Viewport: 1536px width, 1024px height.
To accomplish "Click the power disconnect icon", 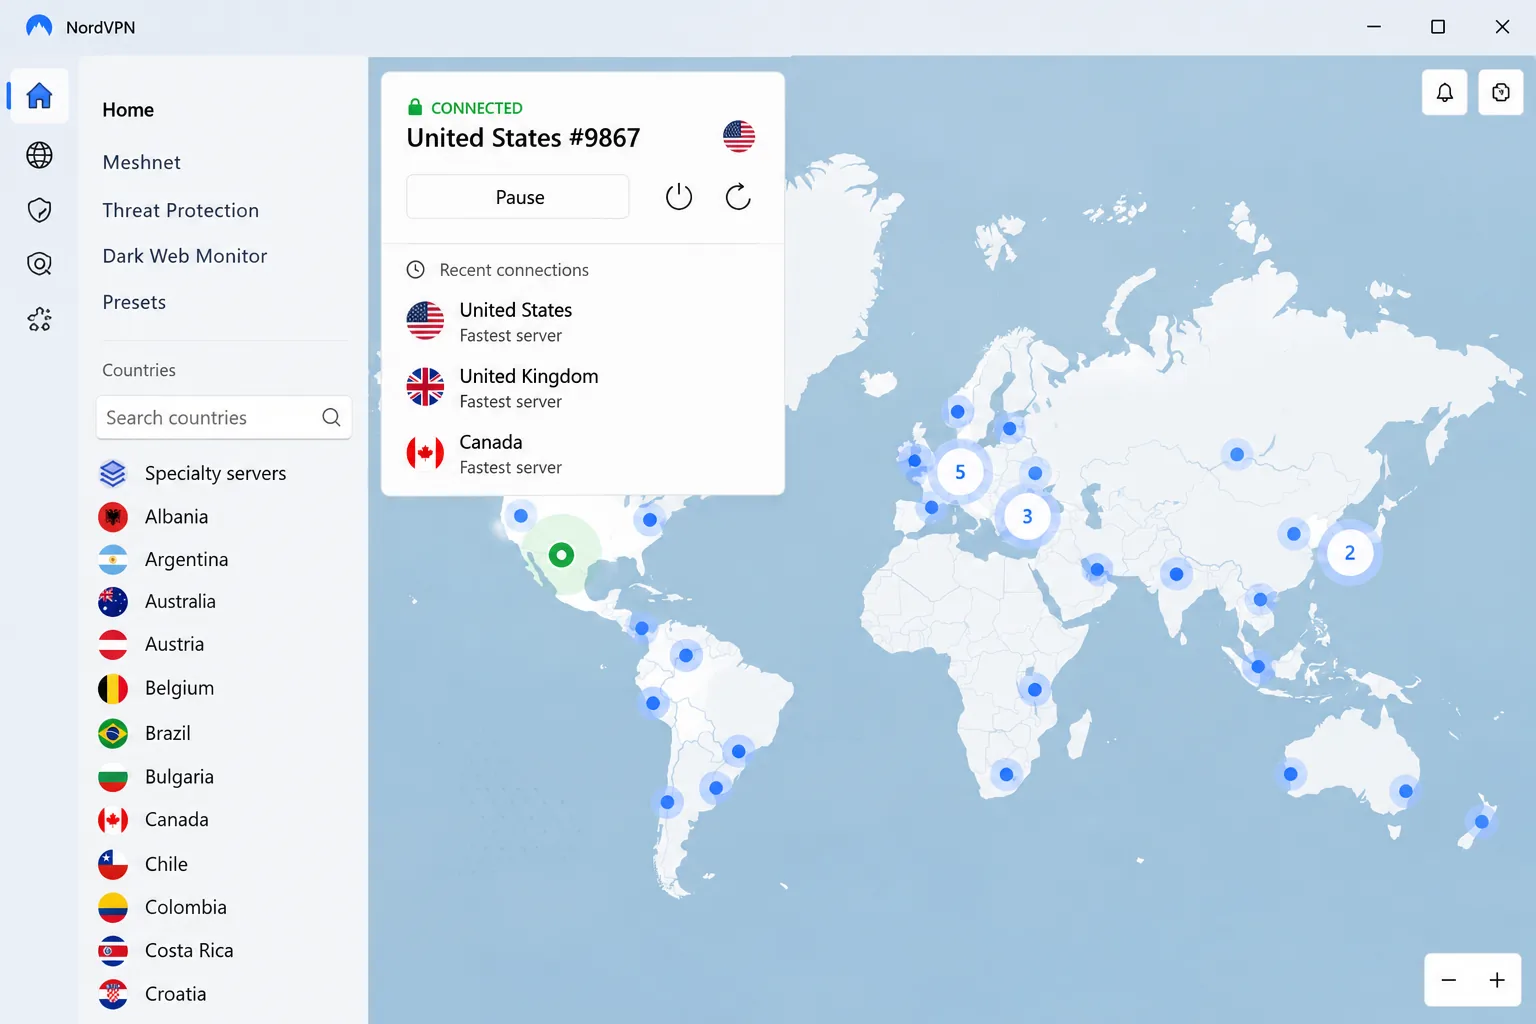I will 679,196.
